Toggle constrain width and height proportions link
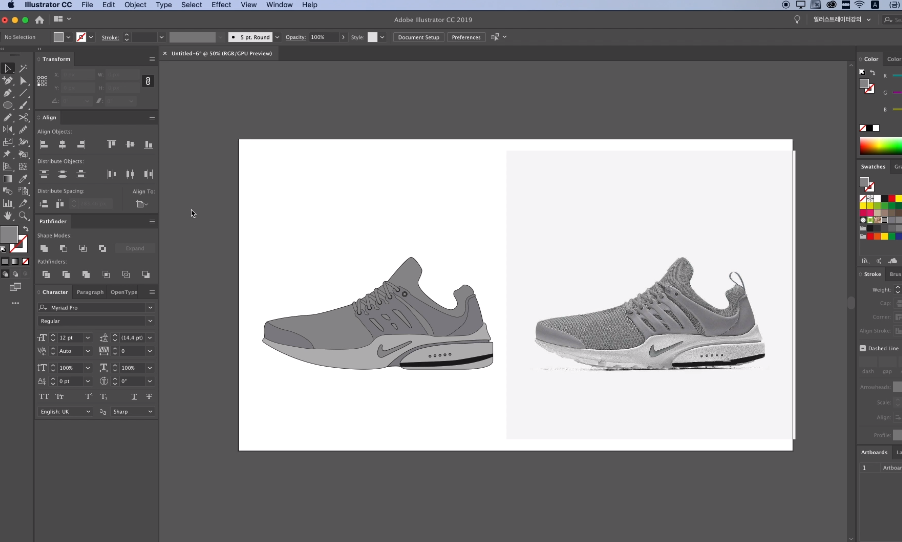 click(x=148, y=81)
